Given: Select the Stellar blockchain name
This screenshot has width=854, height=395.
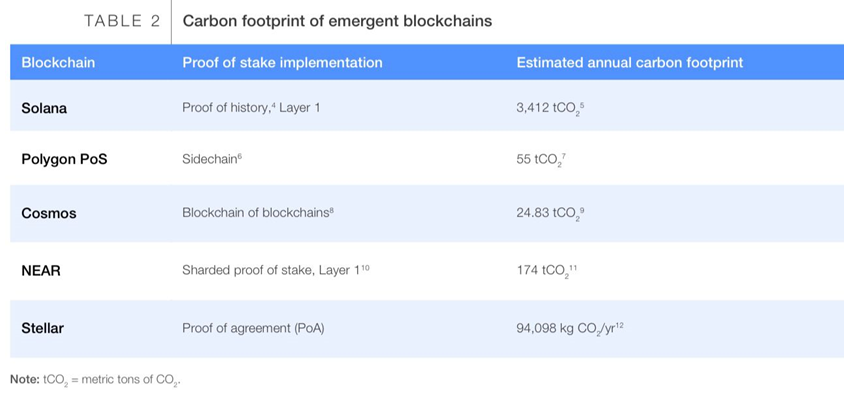Looking at the screenshot, I should [41, 329].
